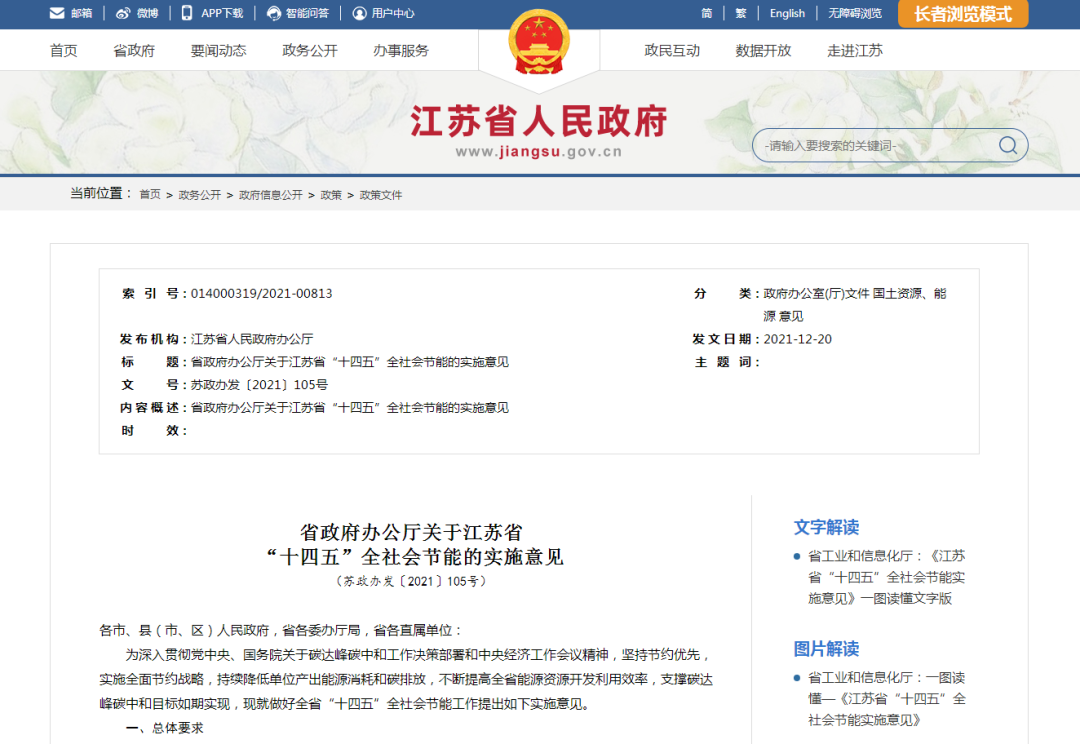Screen dimensions: 1080x744
Task: Open APP下载 download icon
Action: [208, 13]
